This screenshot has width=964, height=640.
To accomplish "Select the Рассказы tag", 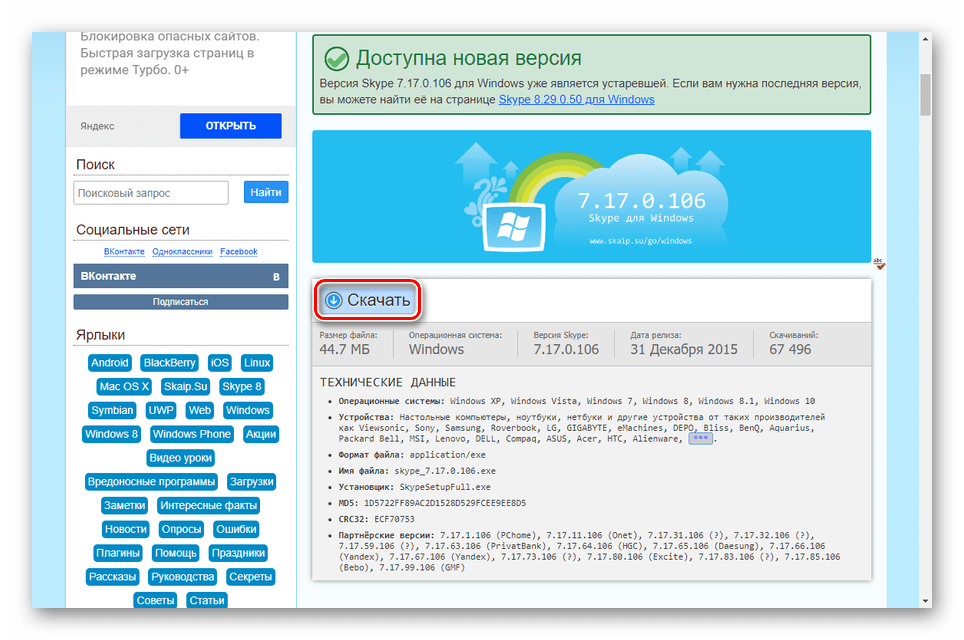I will click(x=113, y=577).
